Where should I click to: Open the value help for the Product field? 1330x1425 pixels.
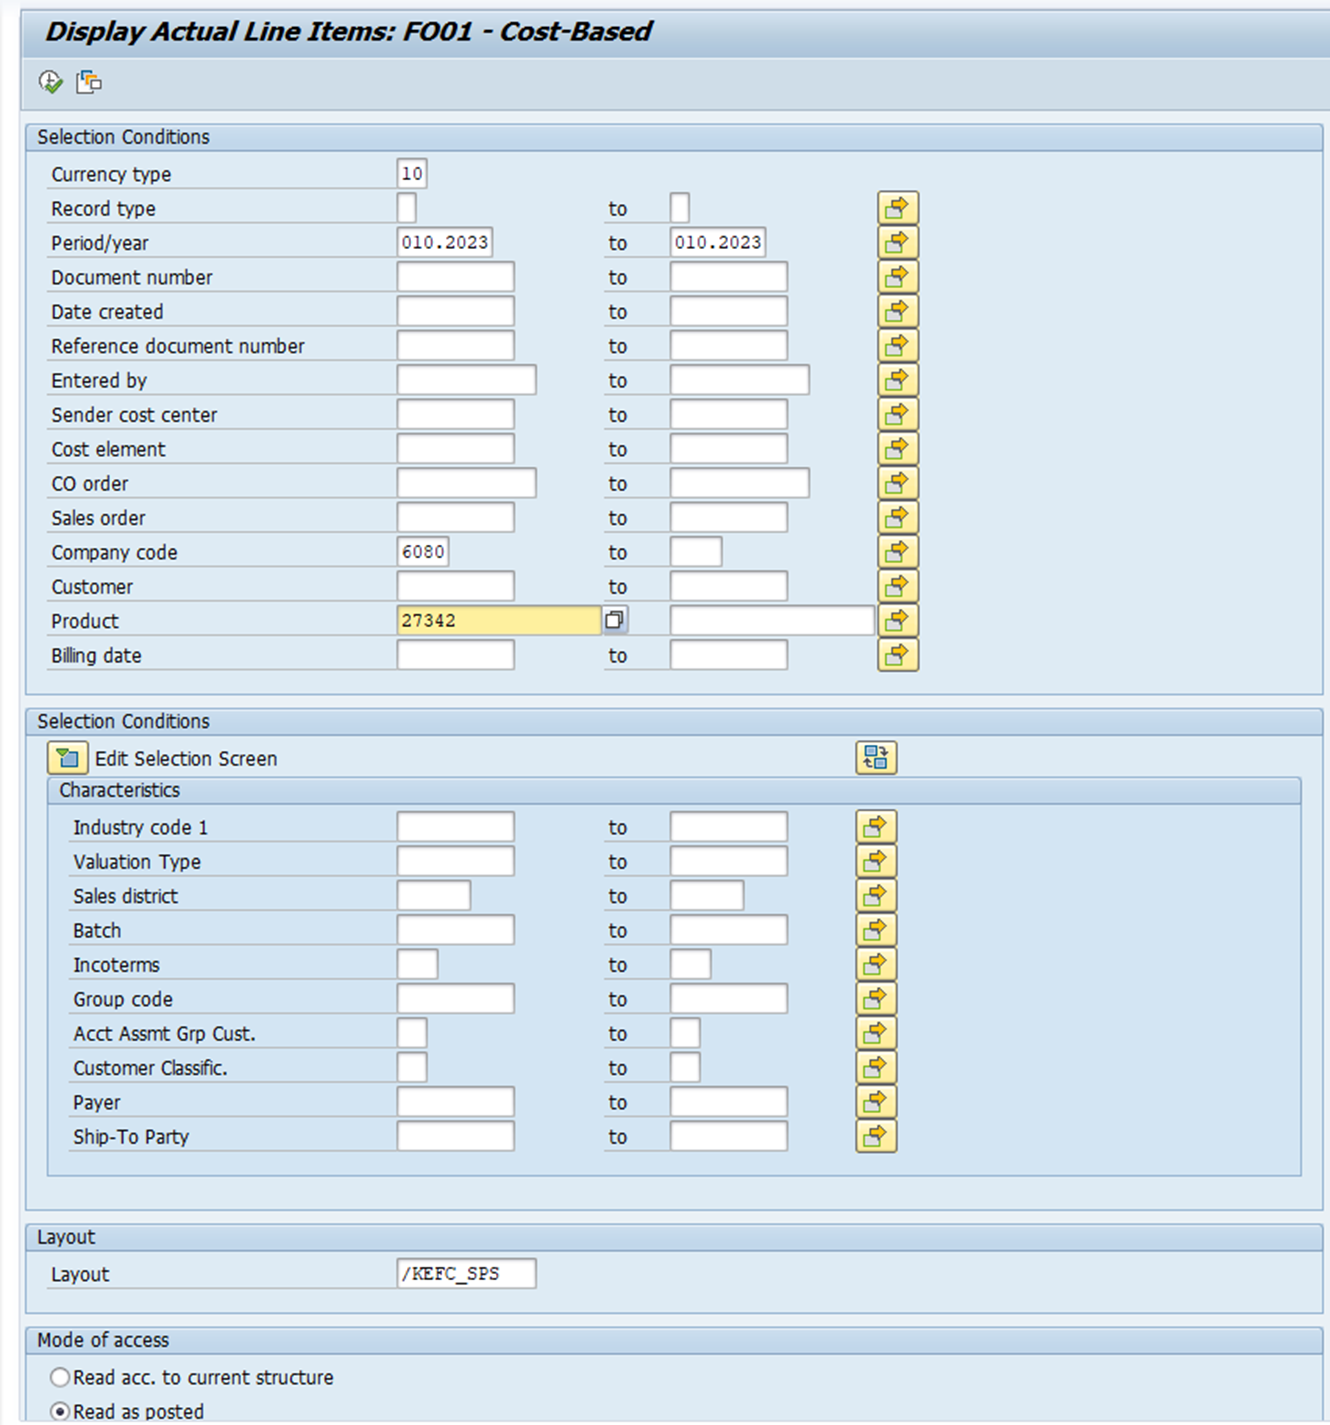[615, 621]
